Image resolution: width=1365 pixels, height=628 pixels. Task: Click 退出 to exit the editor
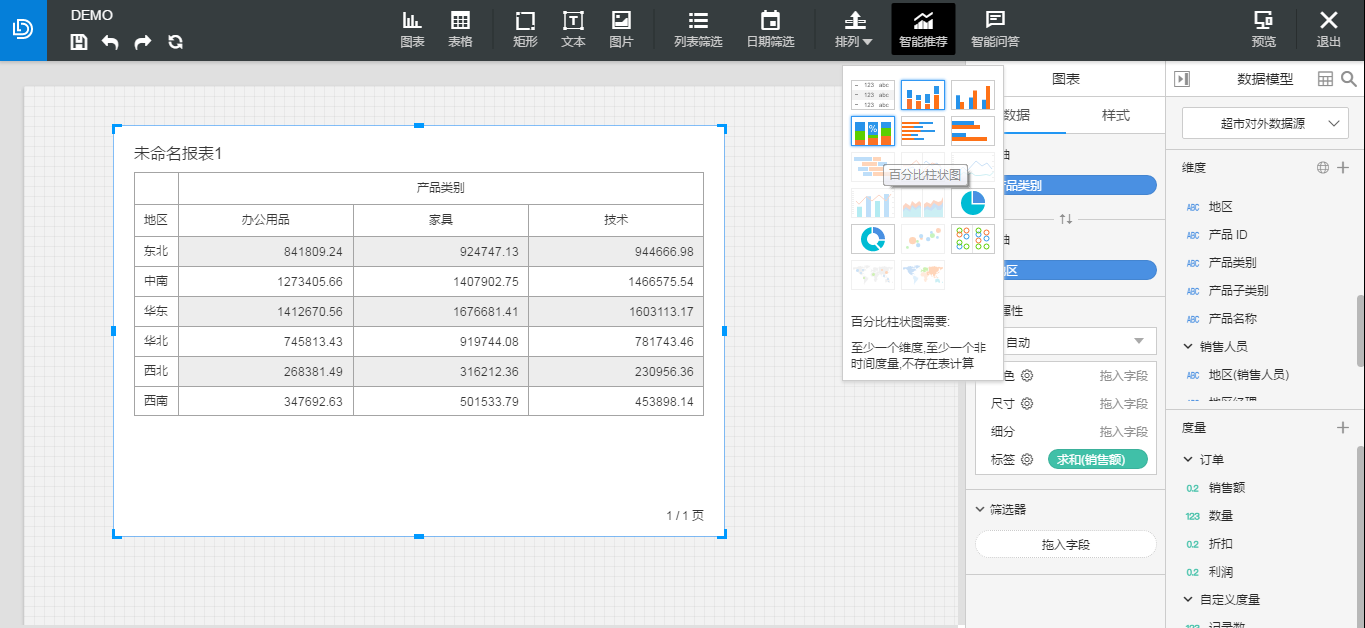tap(1328, 30)
